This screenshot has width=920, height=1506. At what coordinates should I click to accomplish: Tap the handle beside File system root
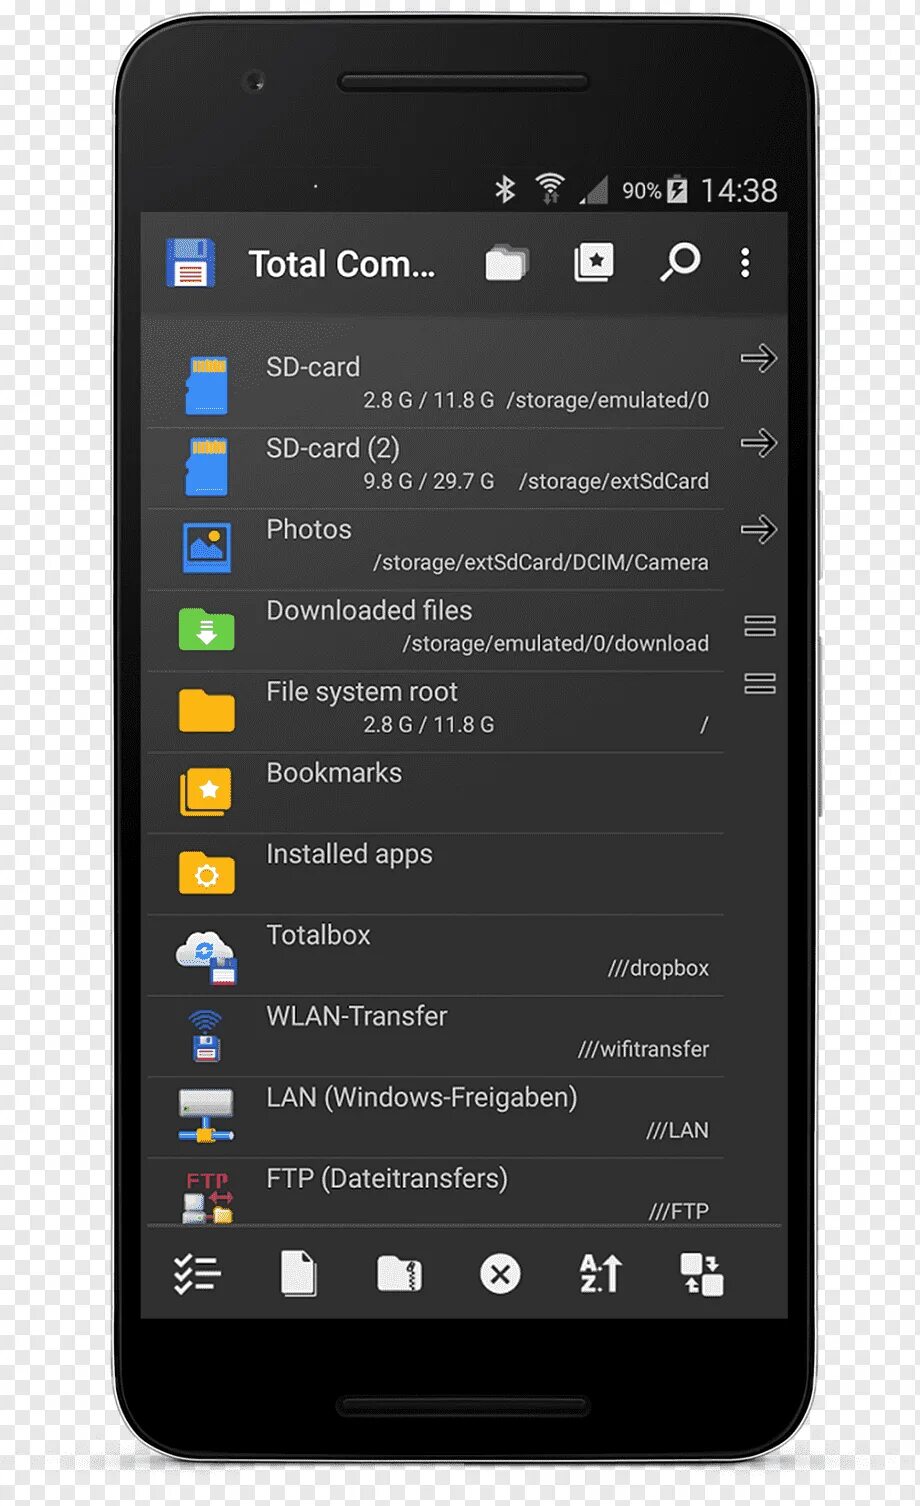click(x=760, y=684)
